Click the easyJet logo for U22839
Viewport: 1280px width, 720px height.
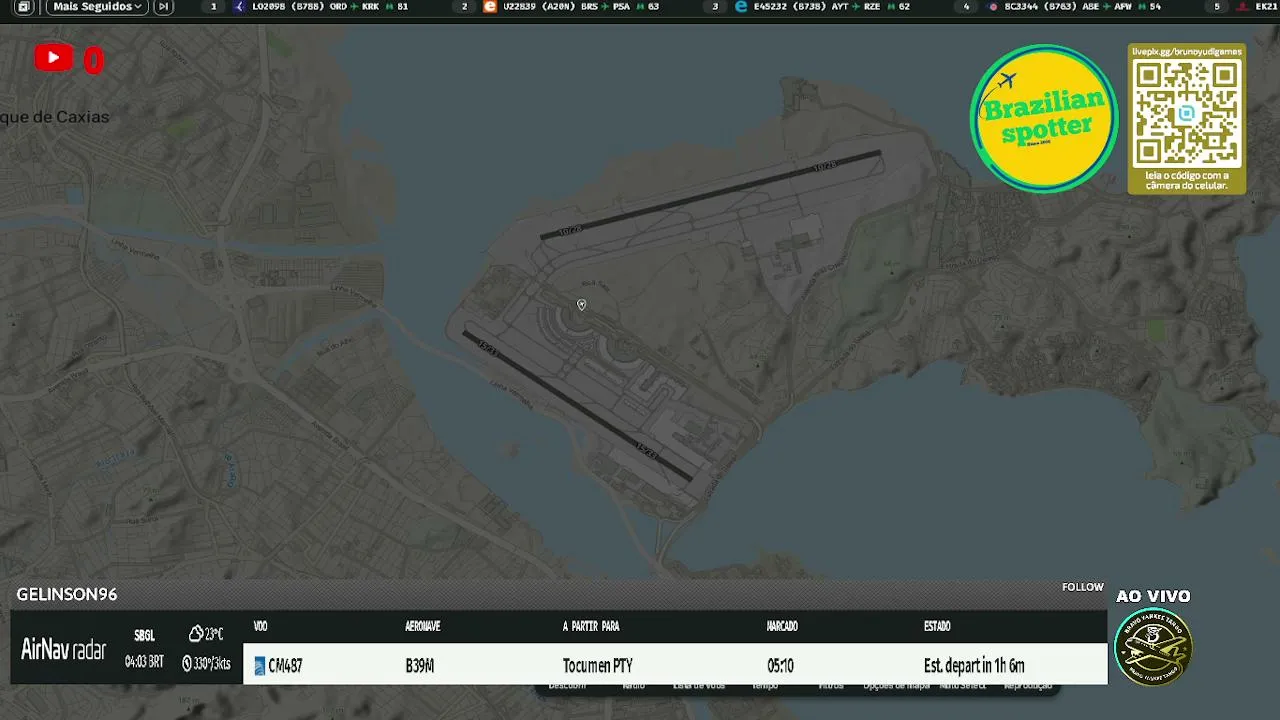pos(490,7)
